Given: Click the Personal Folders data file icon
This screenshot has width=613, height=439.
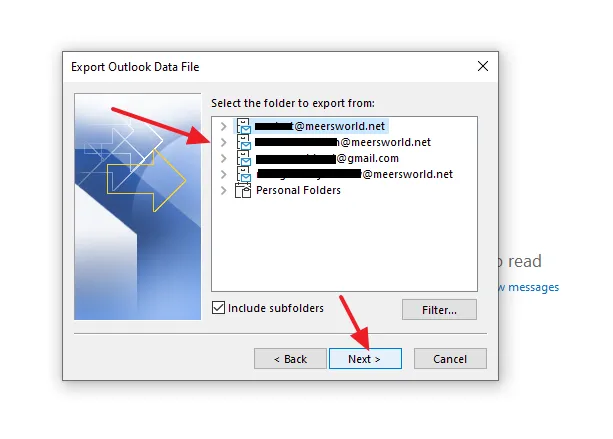Looking at the screenshot, I should click(243, 190).
